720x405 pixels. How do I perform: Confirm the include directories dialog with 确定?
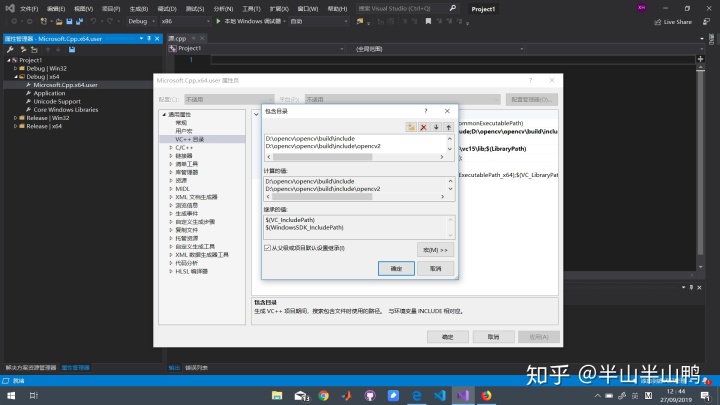pos(396,269)
